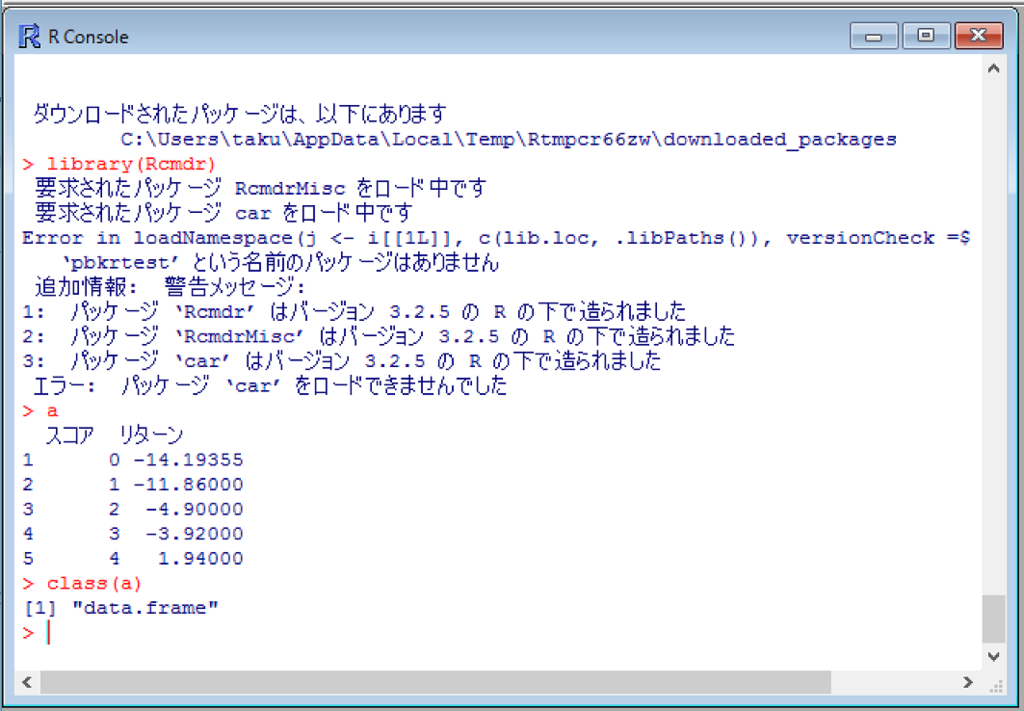This screenshot has width=1024, height=711.
Task: Click the 'class(a)' command line
Action: coord(82,583)
